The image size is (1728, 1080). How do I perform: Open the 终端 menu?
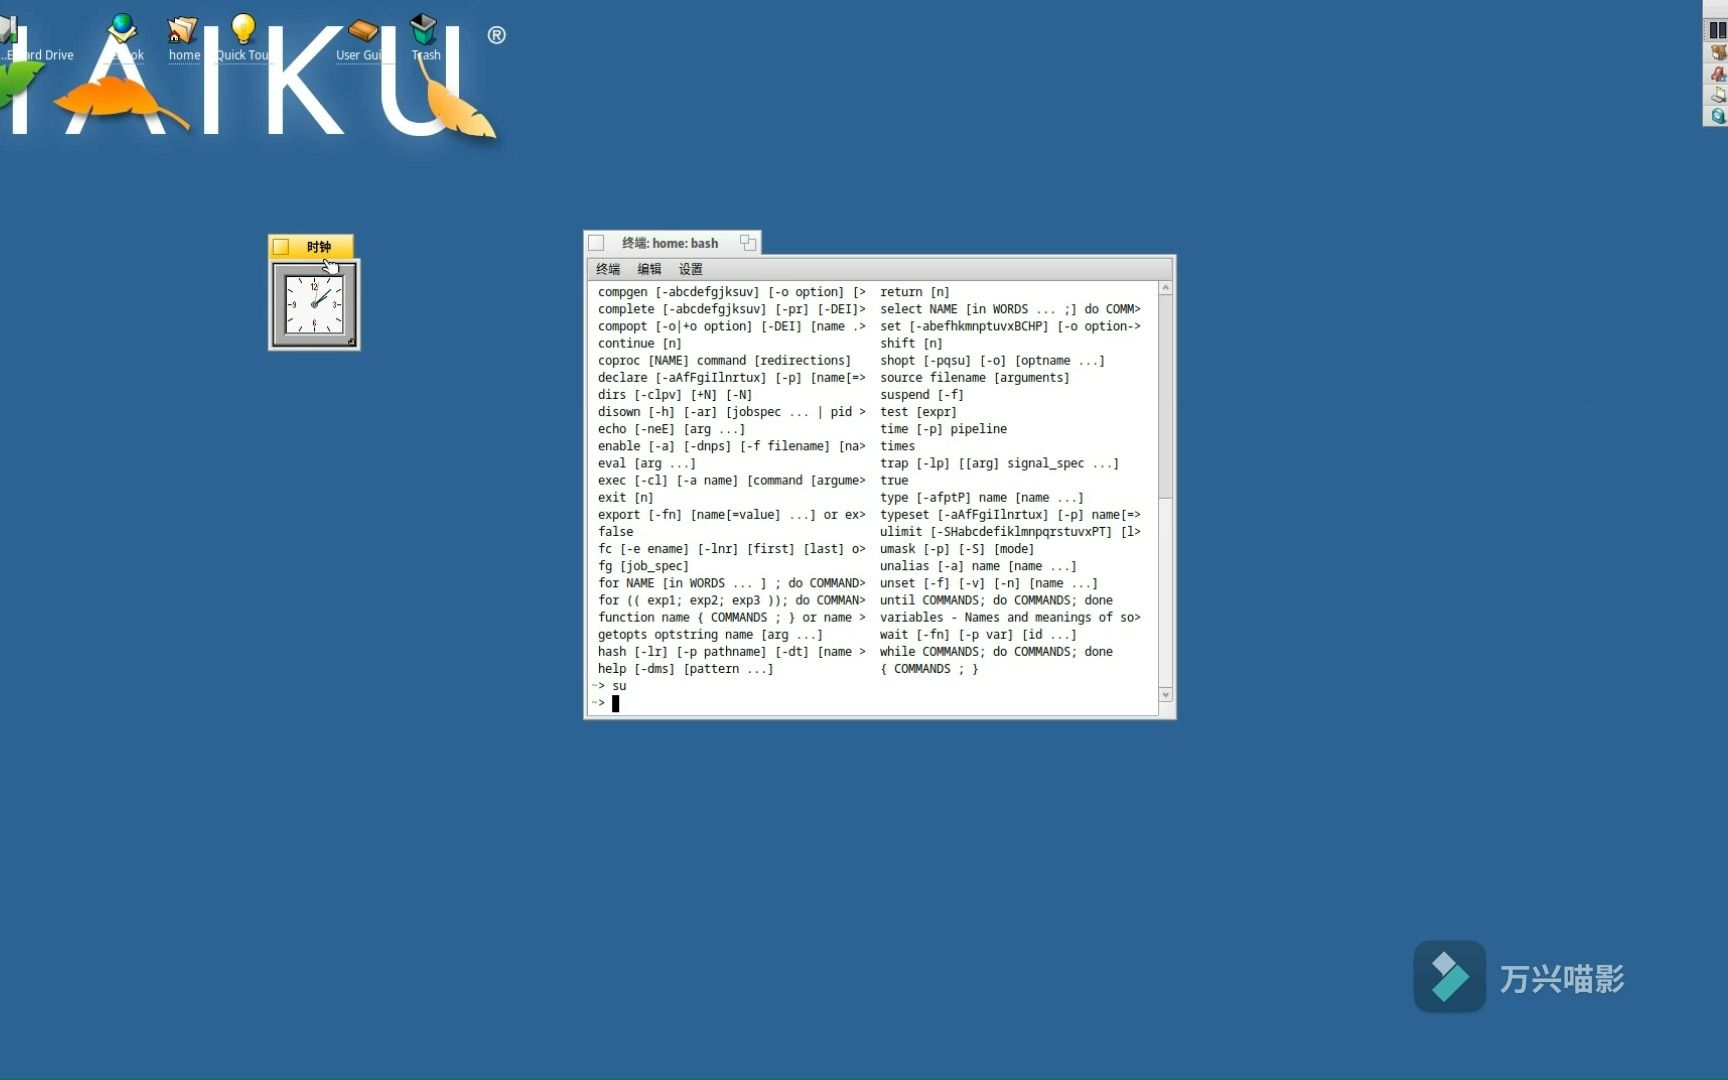(x=608, y=269)
